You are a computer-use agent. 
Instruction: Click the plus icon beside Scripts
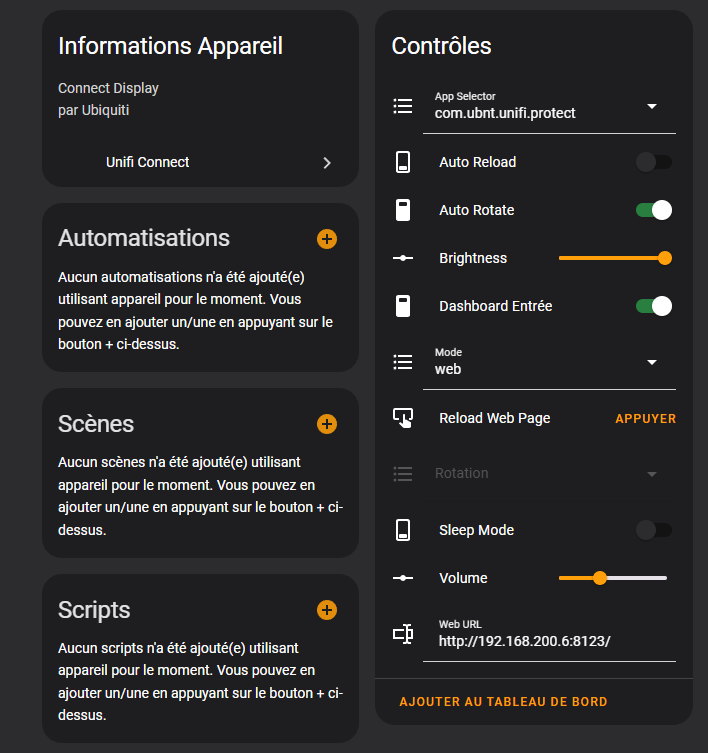(x=327, y=610)
